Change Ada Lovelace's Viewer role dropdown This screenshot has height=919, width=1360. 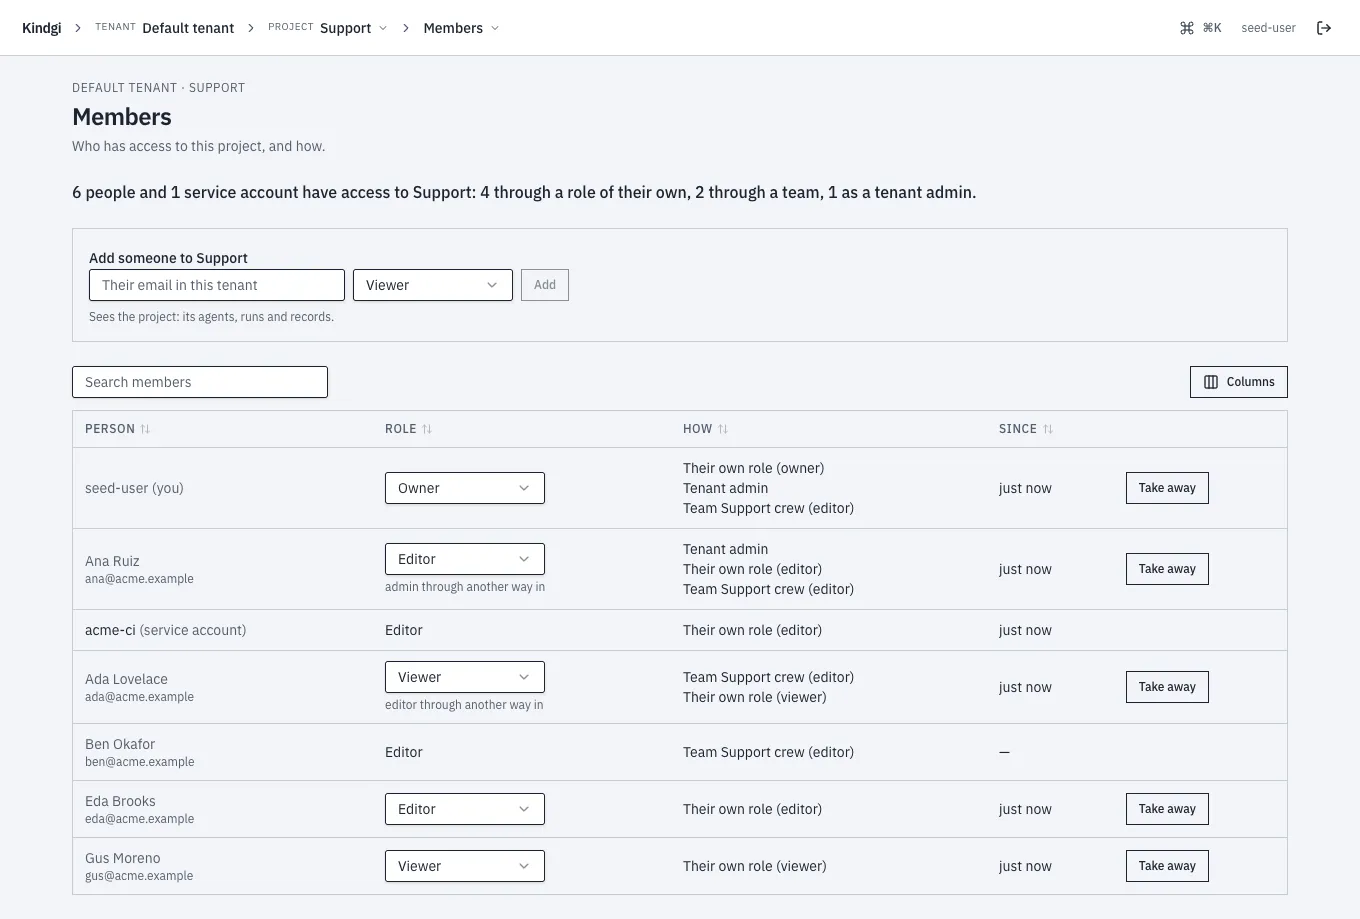pyautogui.click(x=465, y=677)
